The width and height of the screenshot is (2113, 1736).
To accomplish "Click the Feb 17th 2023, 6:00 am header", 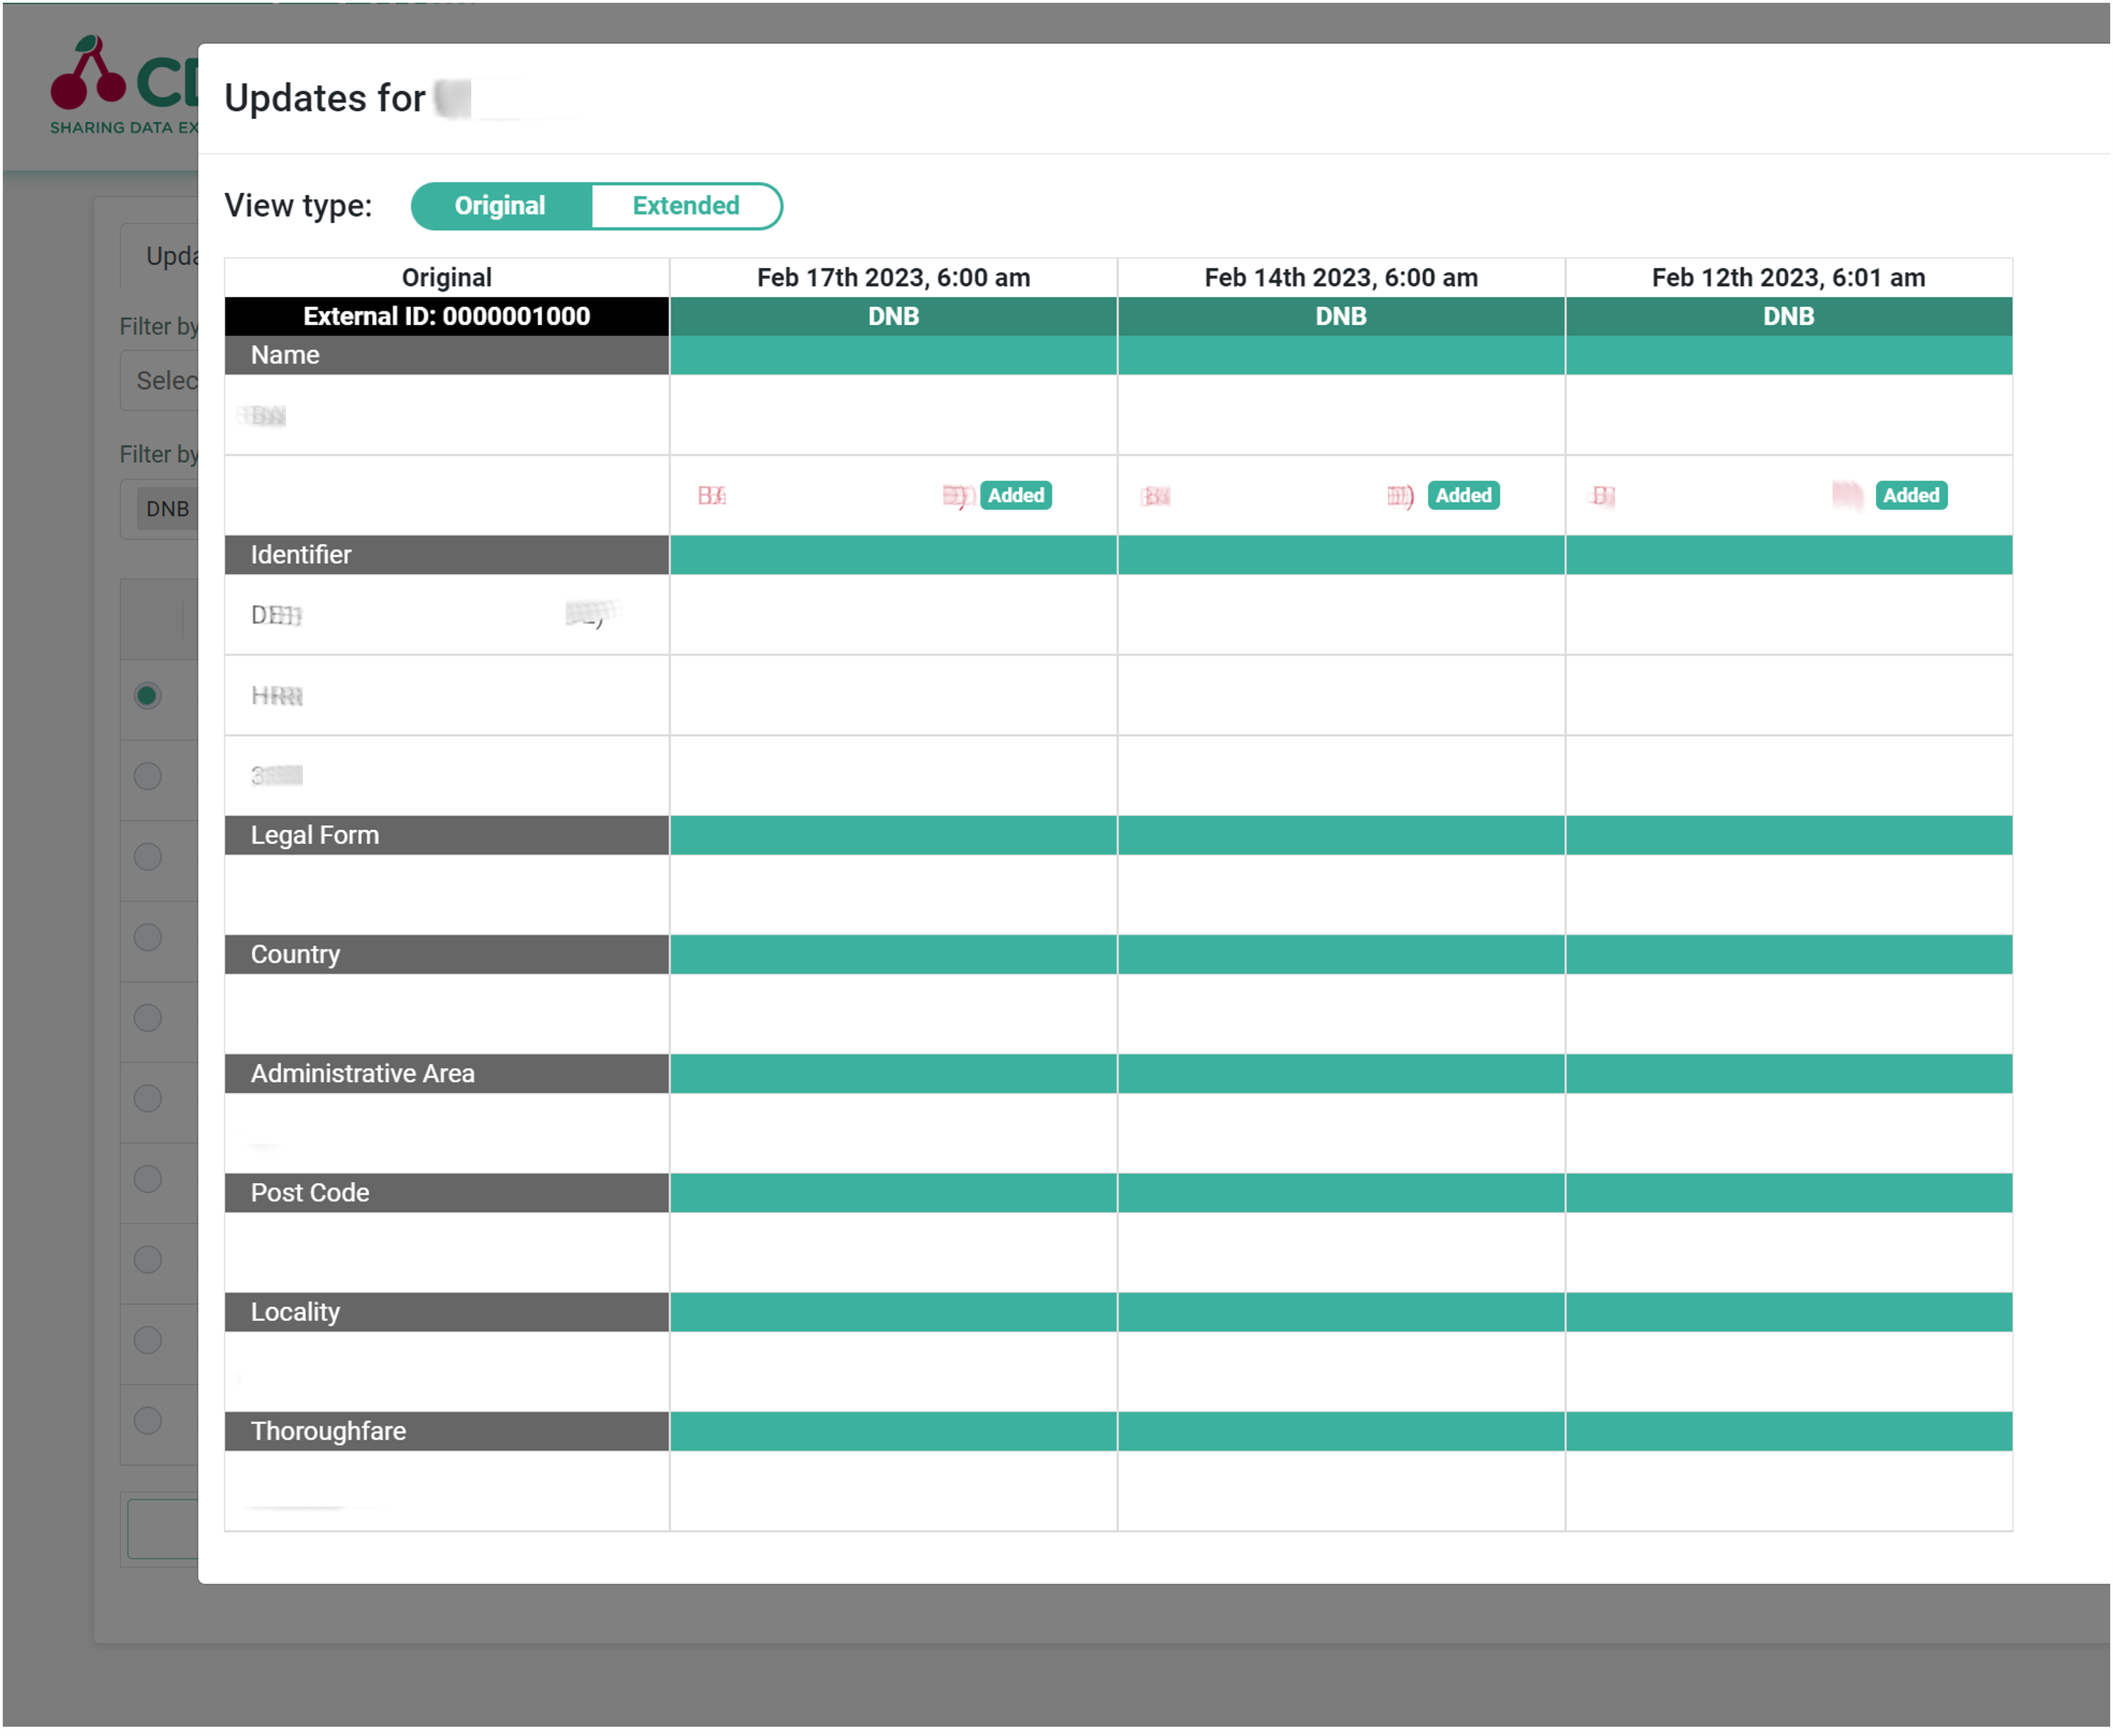I will pyautogui.click(x=894, y=278).
